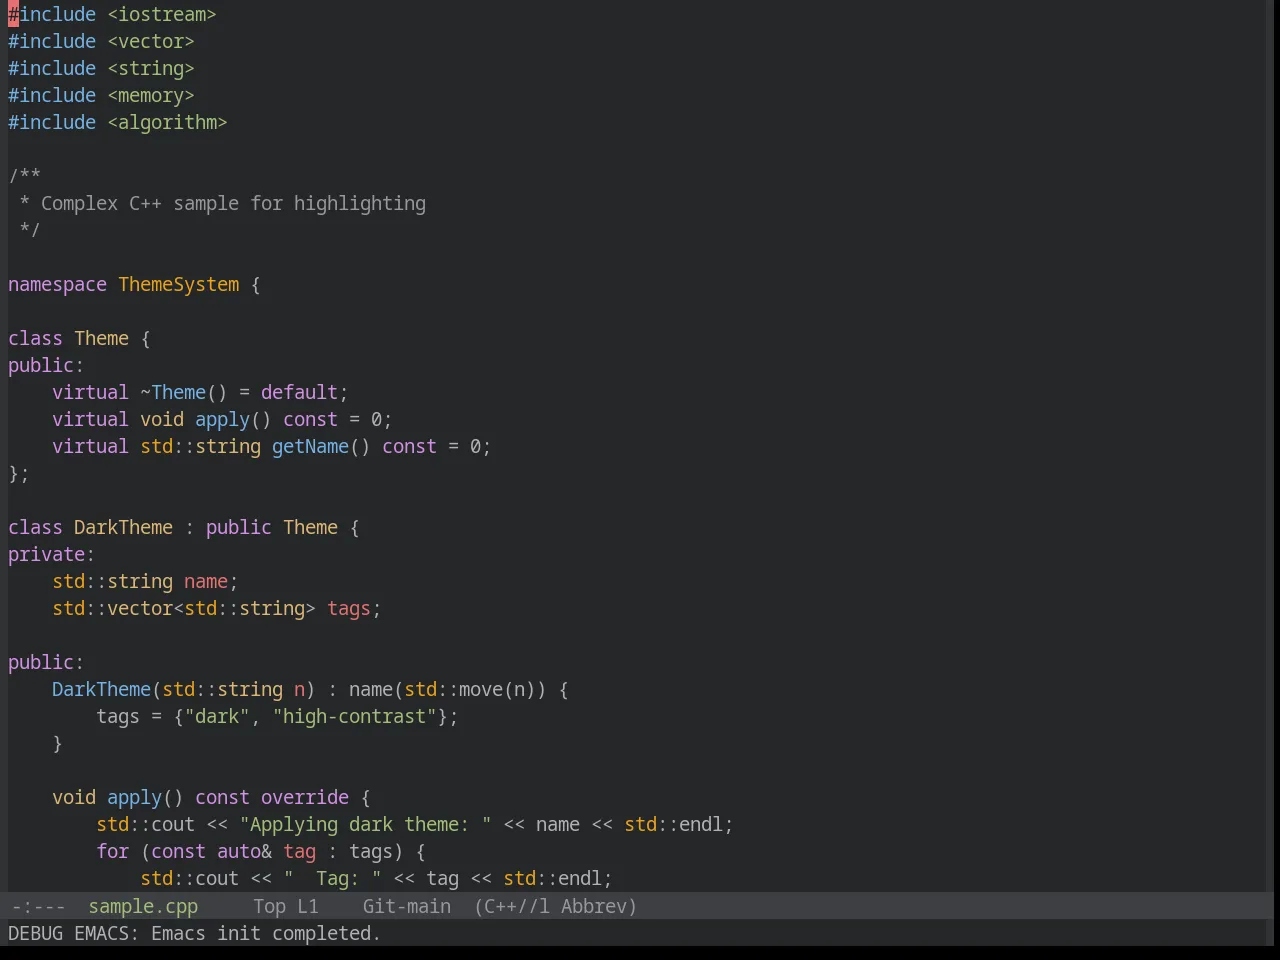Click on 'private:' access specifier
The width and height of the screenshot is (1280, 960).
(51, 554)
